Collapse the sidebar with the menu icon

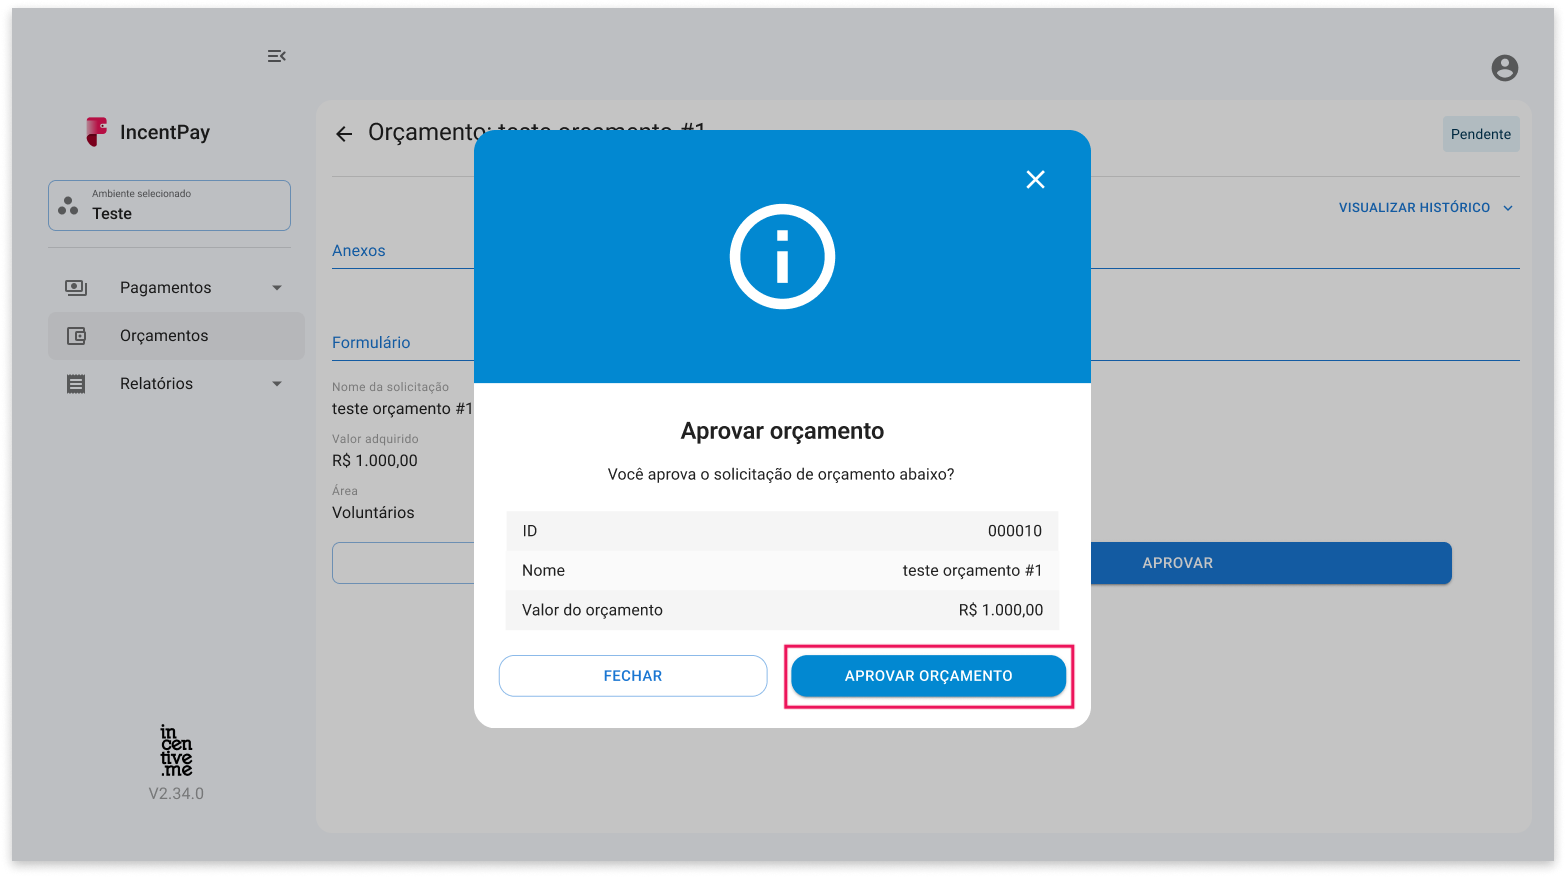click(277, 56)
